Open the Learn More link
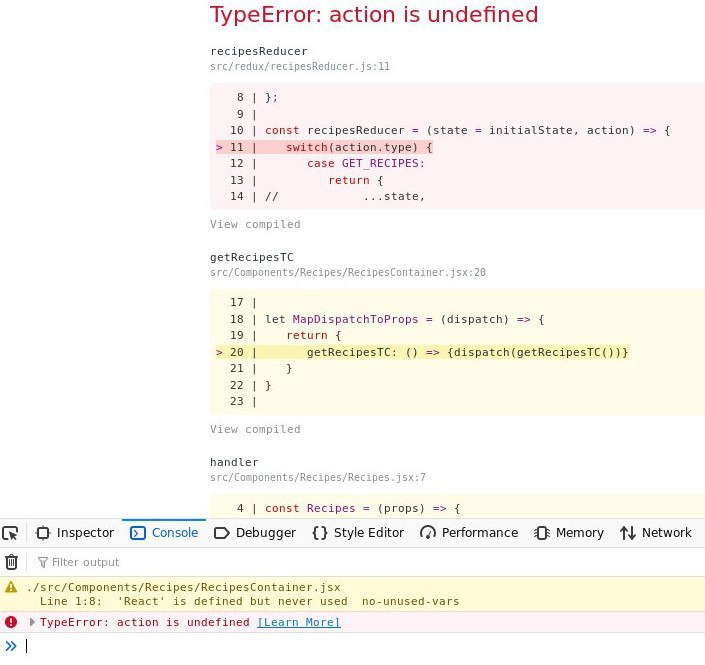 298,623
